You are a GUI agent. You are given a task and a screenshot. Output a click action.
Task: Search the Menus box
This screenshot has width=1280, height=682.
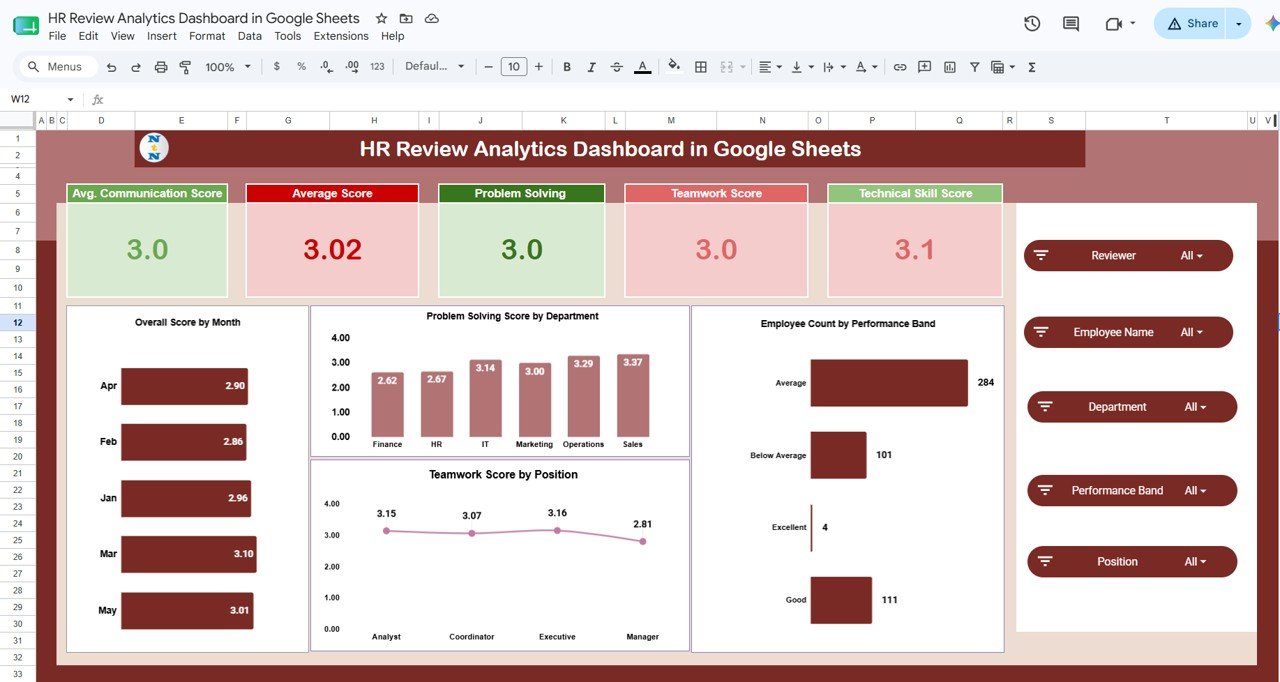pyautogui.click(x=58, y=67)
